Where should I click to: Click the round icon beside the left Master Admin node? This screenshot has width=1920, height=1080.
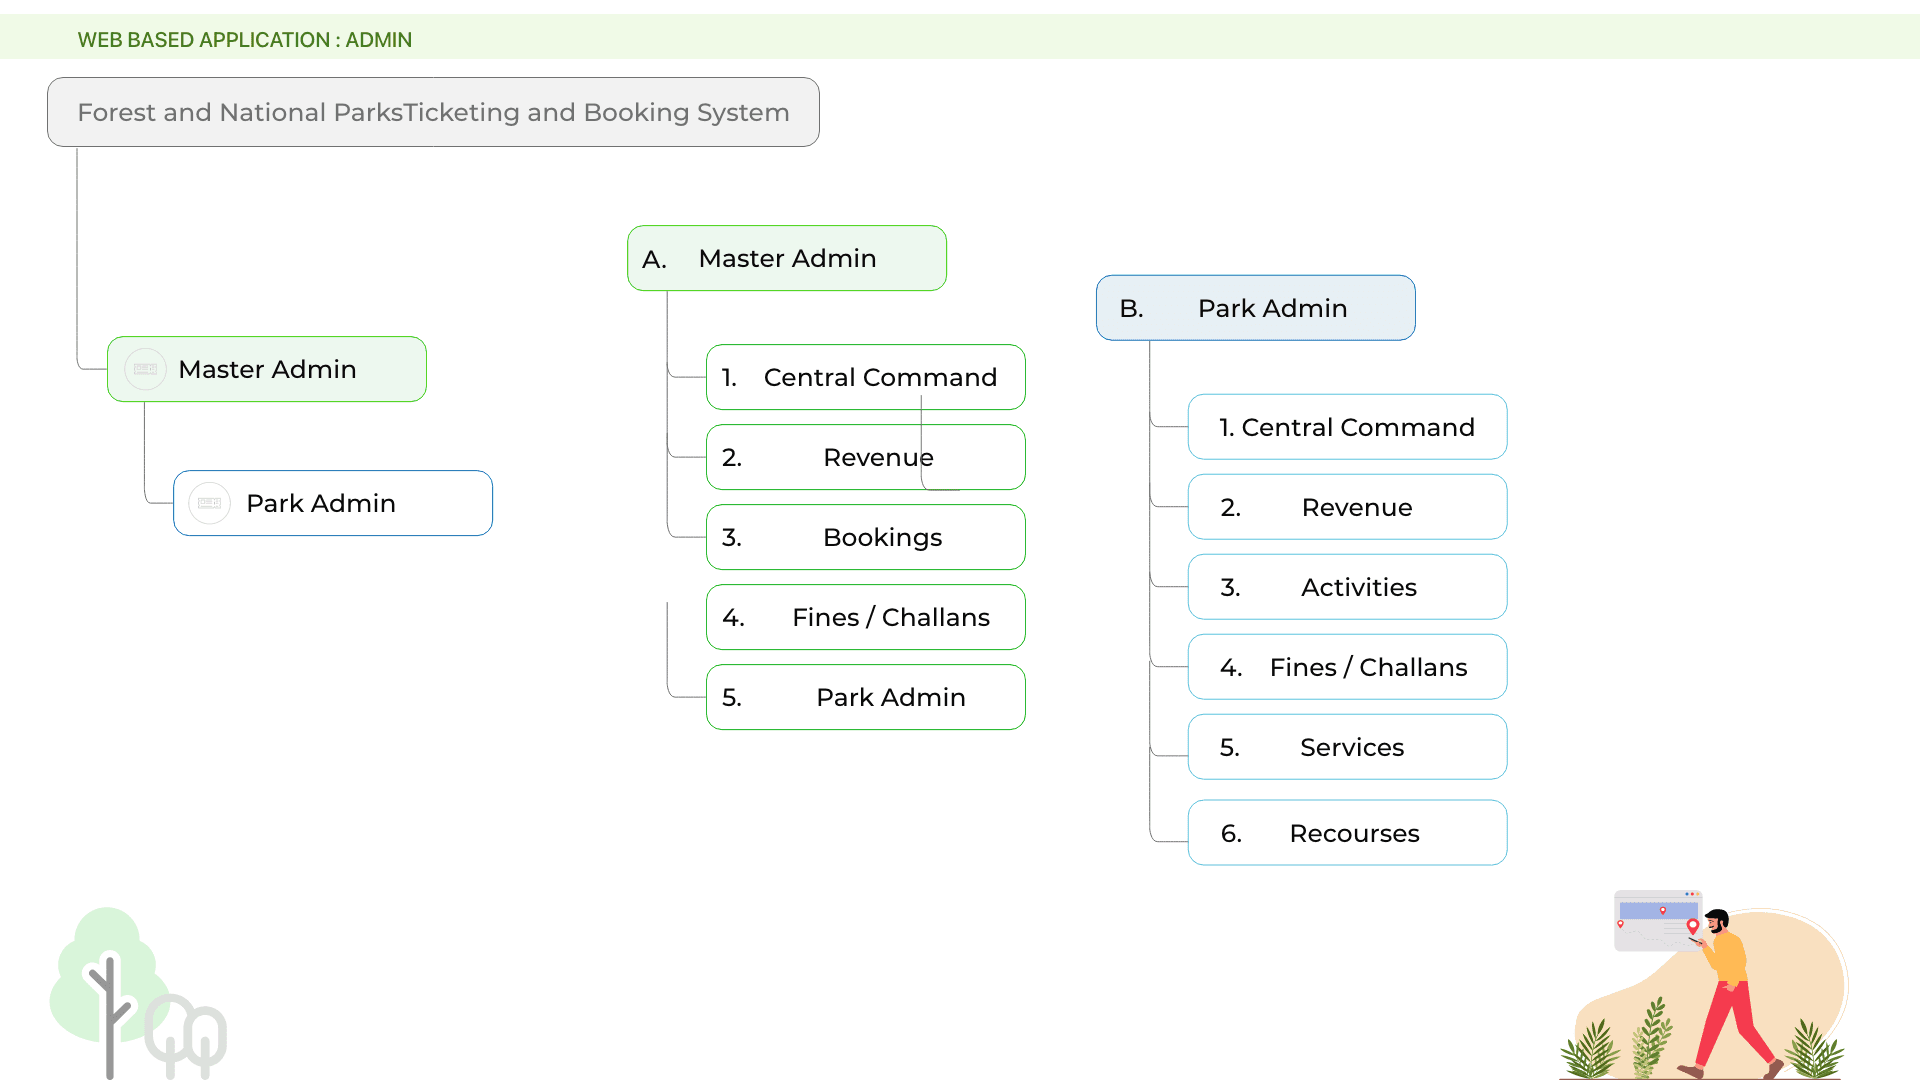[145, 369]
